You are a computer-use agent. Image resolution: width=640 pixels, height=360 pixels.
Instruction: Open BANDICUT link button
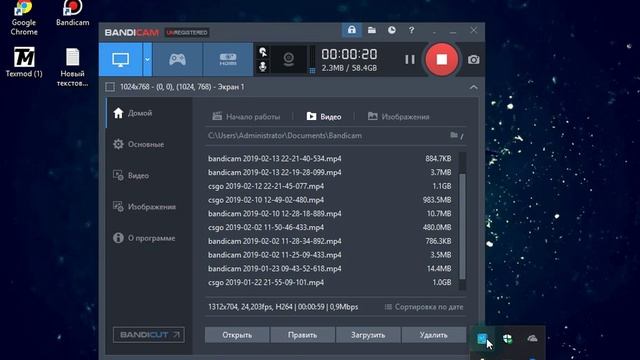(x=149, y=335)
